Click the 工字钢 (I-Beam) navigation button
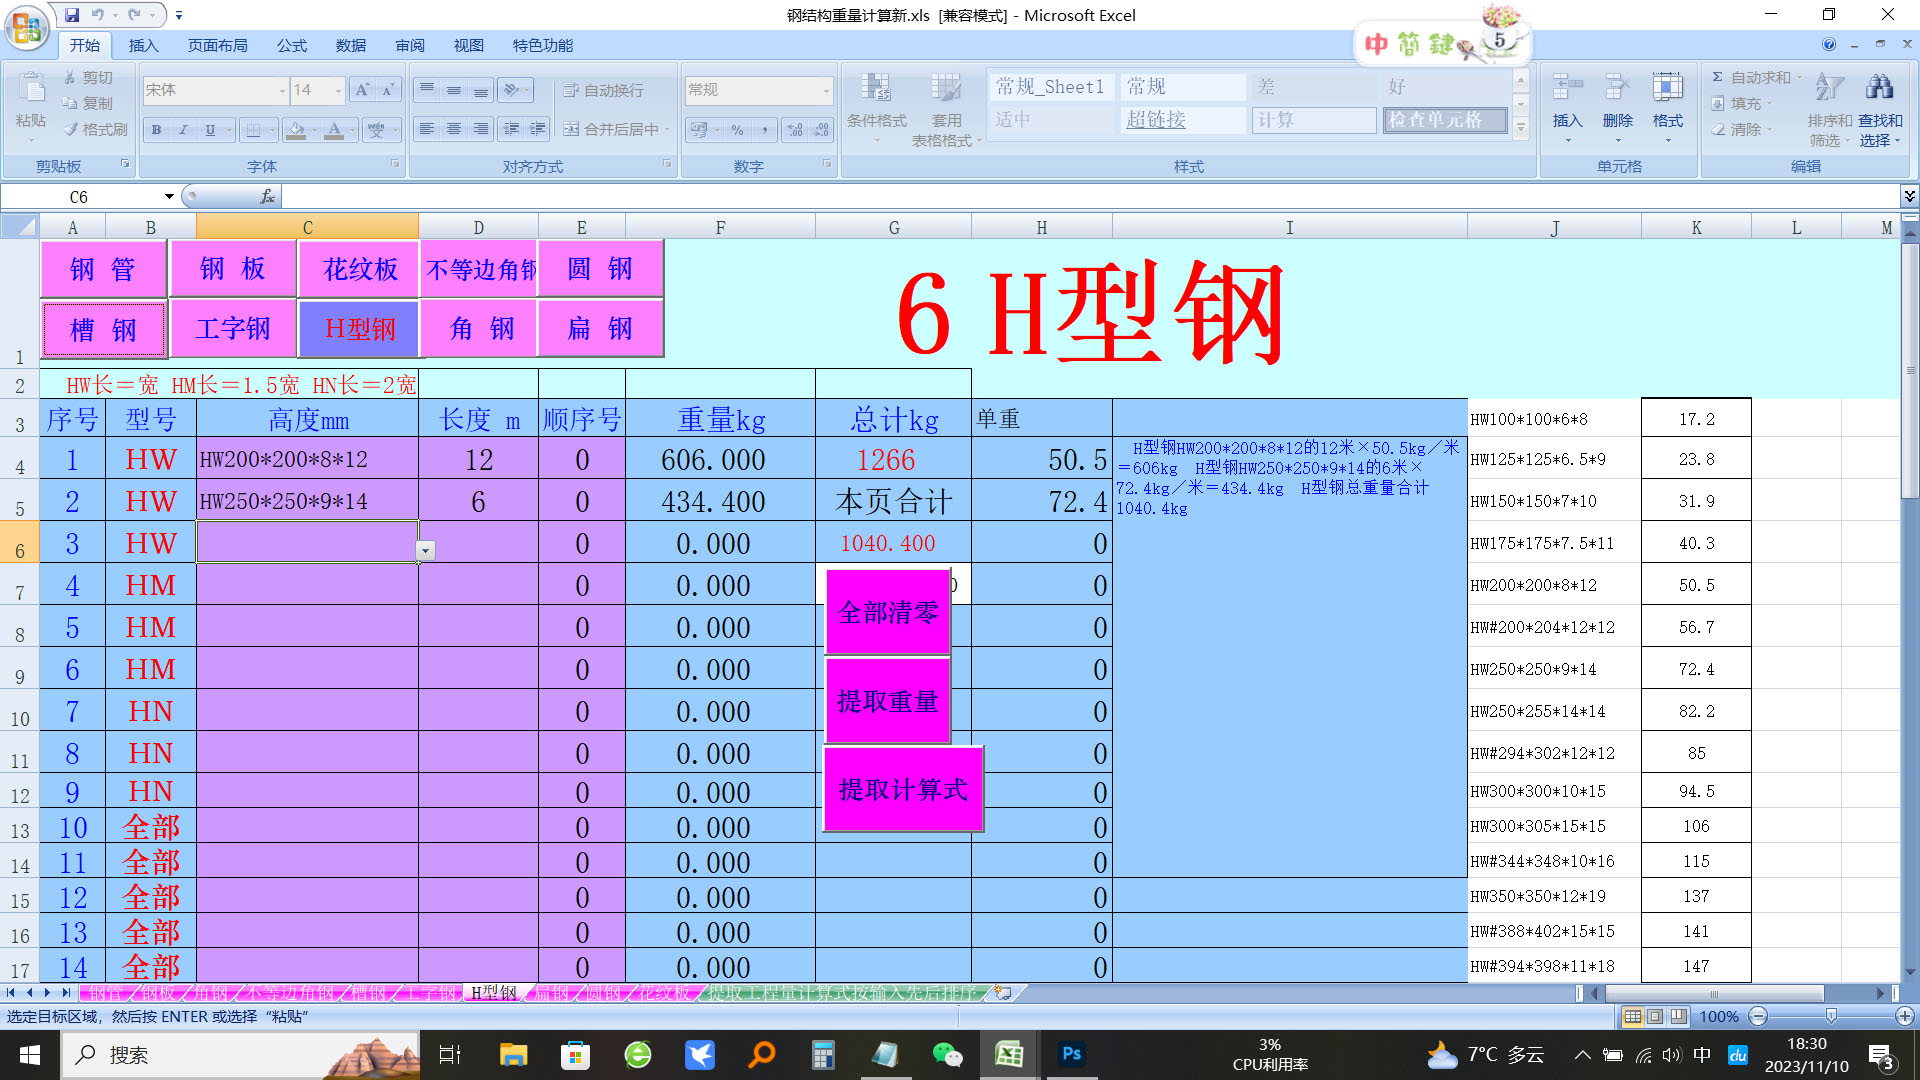1920x1080 pixels. click(x=232, y=328)
